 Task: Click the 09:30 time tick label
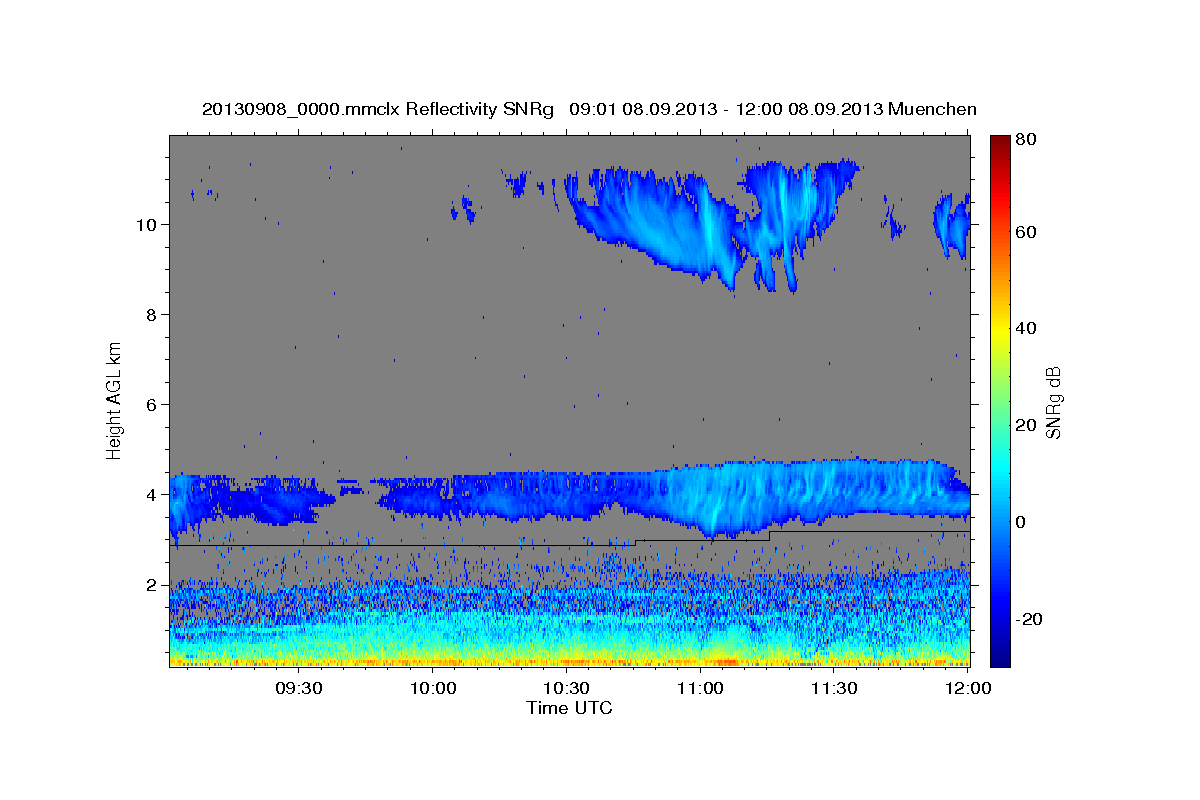pos(298,689)
